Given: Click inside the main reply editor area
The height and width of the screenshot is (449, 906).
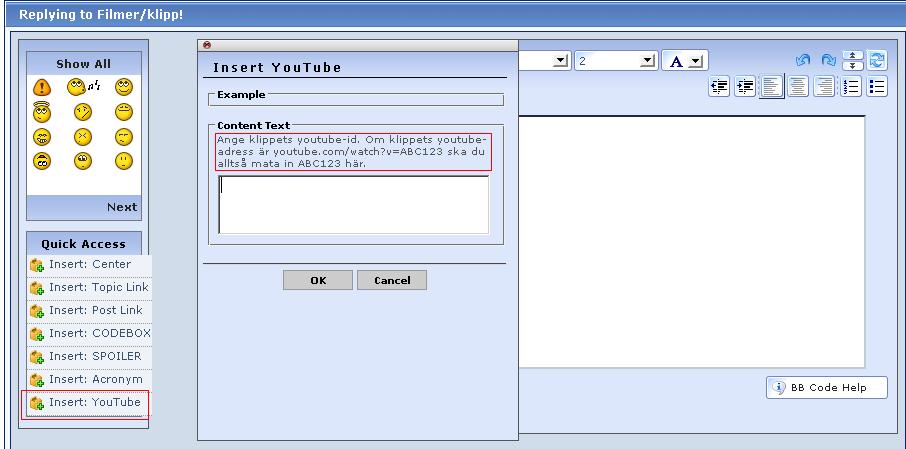Looking at the screenshot, I should (x=692, y=242).
